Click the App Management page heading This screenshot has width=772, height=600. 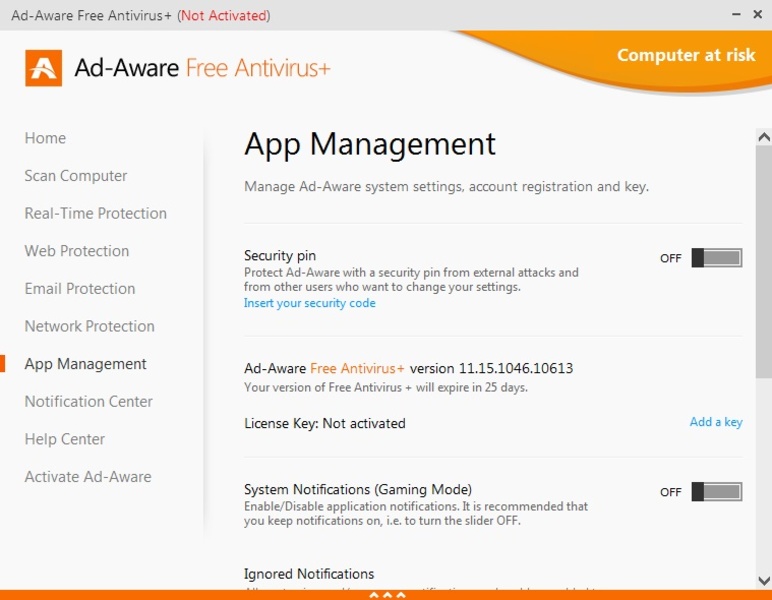coord(370,144)
